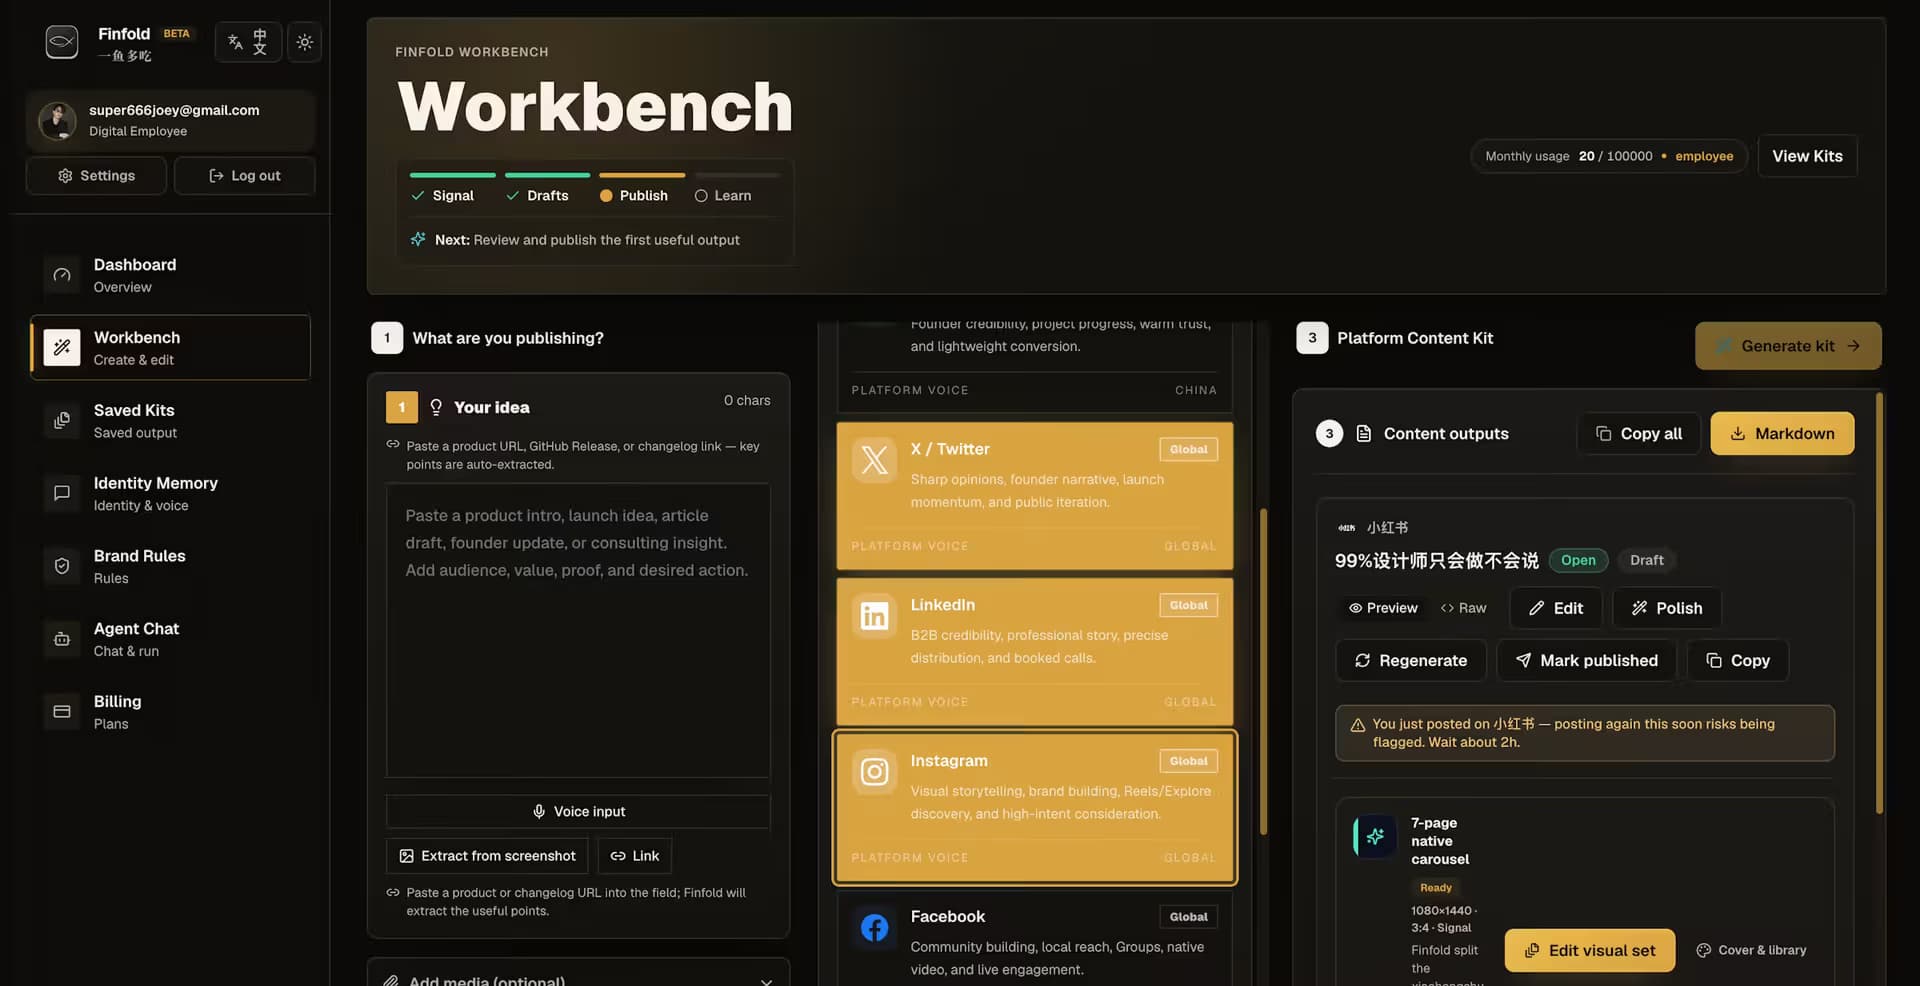The width and height of the screenshot is (1920, 986).
Task: Click the View Kits button
Action: (x=1807, y=156)
